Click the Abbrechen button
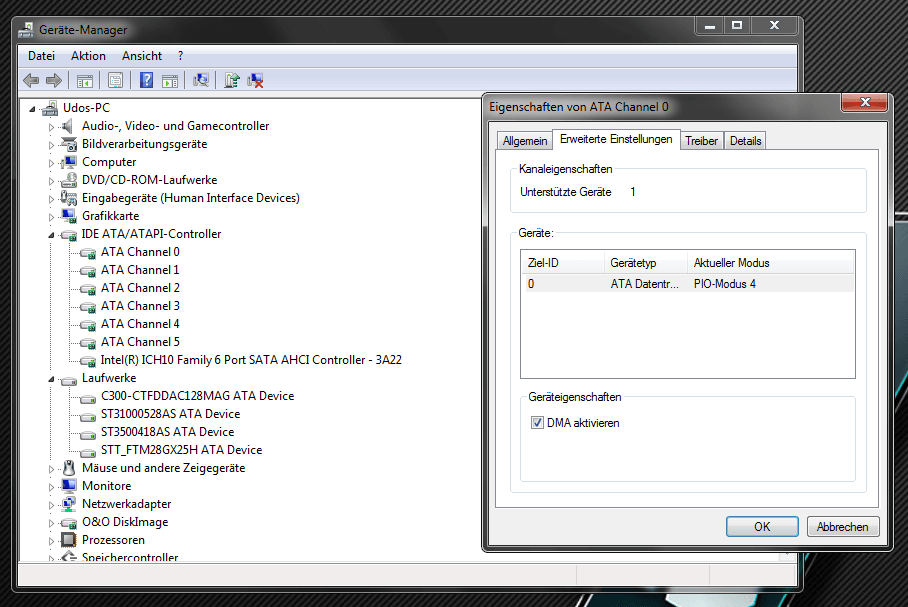The height and width of the screenshot is (607, 908). 843,526
